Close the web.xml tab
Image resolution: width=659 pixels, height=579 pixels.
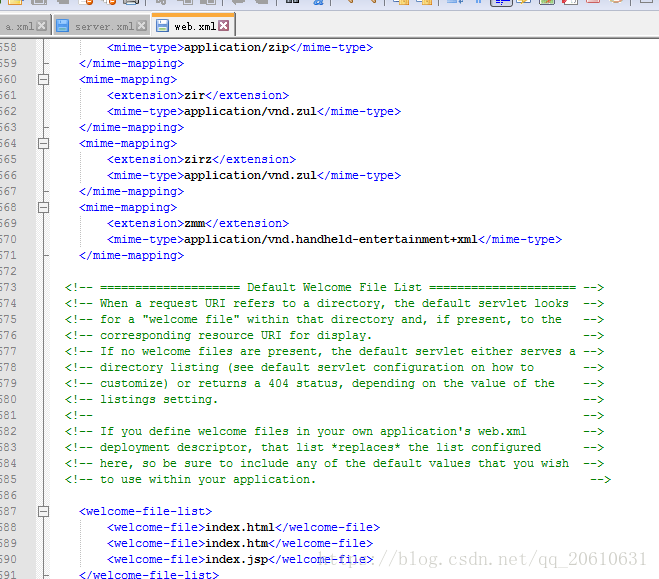pos(224,26)
